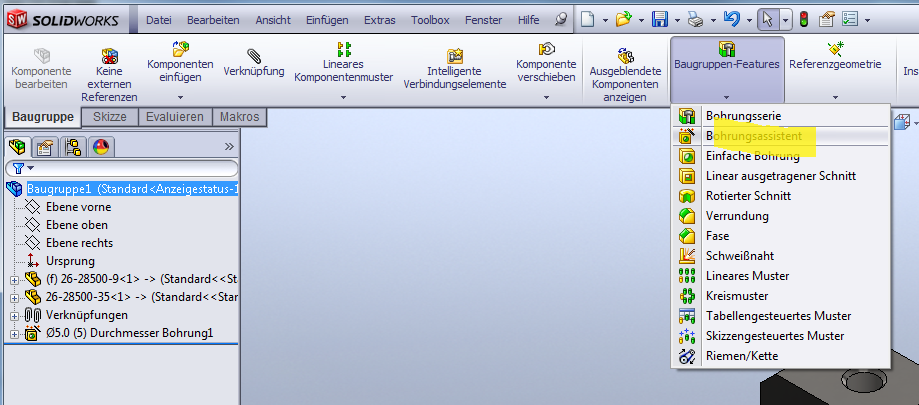Choose Lineares Muster menu entry
This screenshot has height=405, width=919.
pyautogui.click(x=781, y=275)
